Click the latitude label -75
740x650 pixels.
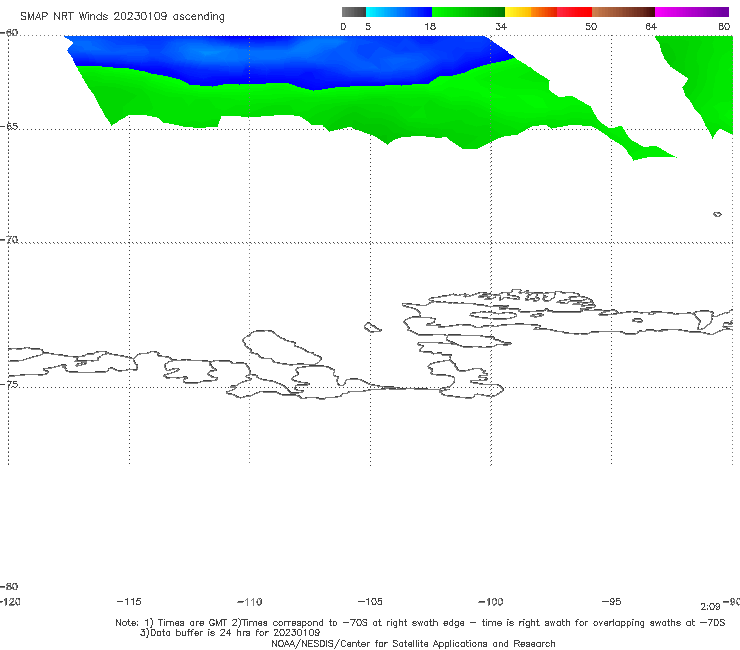click(x=9, y=384)
